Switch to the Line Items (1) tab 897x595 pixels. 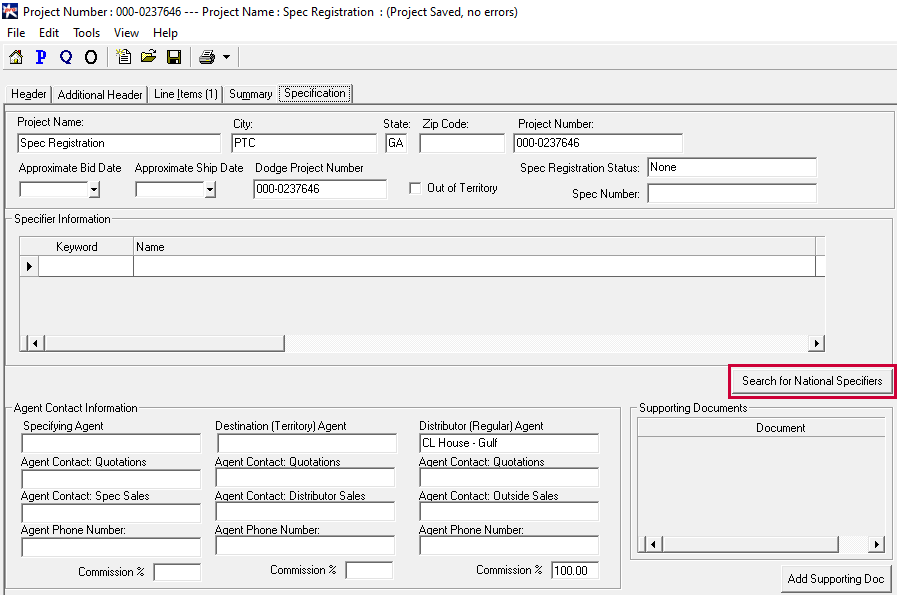[185, 94]
